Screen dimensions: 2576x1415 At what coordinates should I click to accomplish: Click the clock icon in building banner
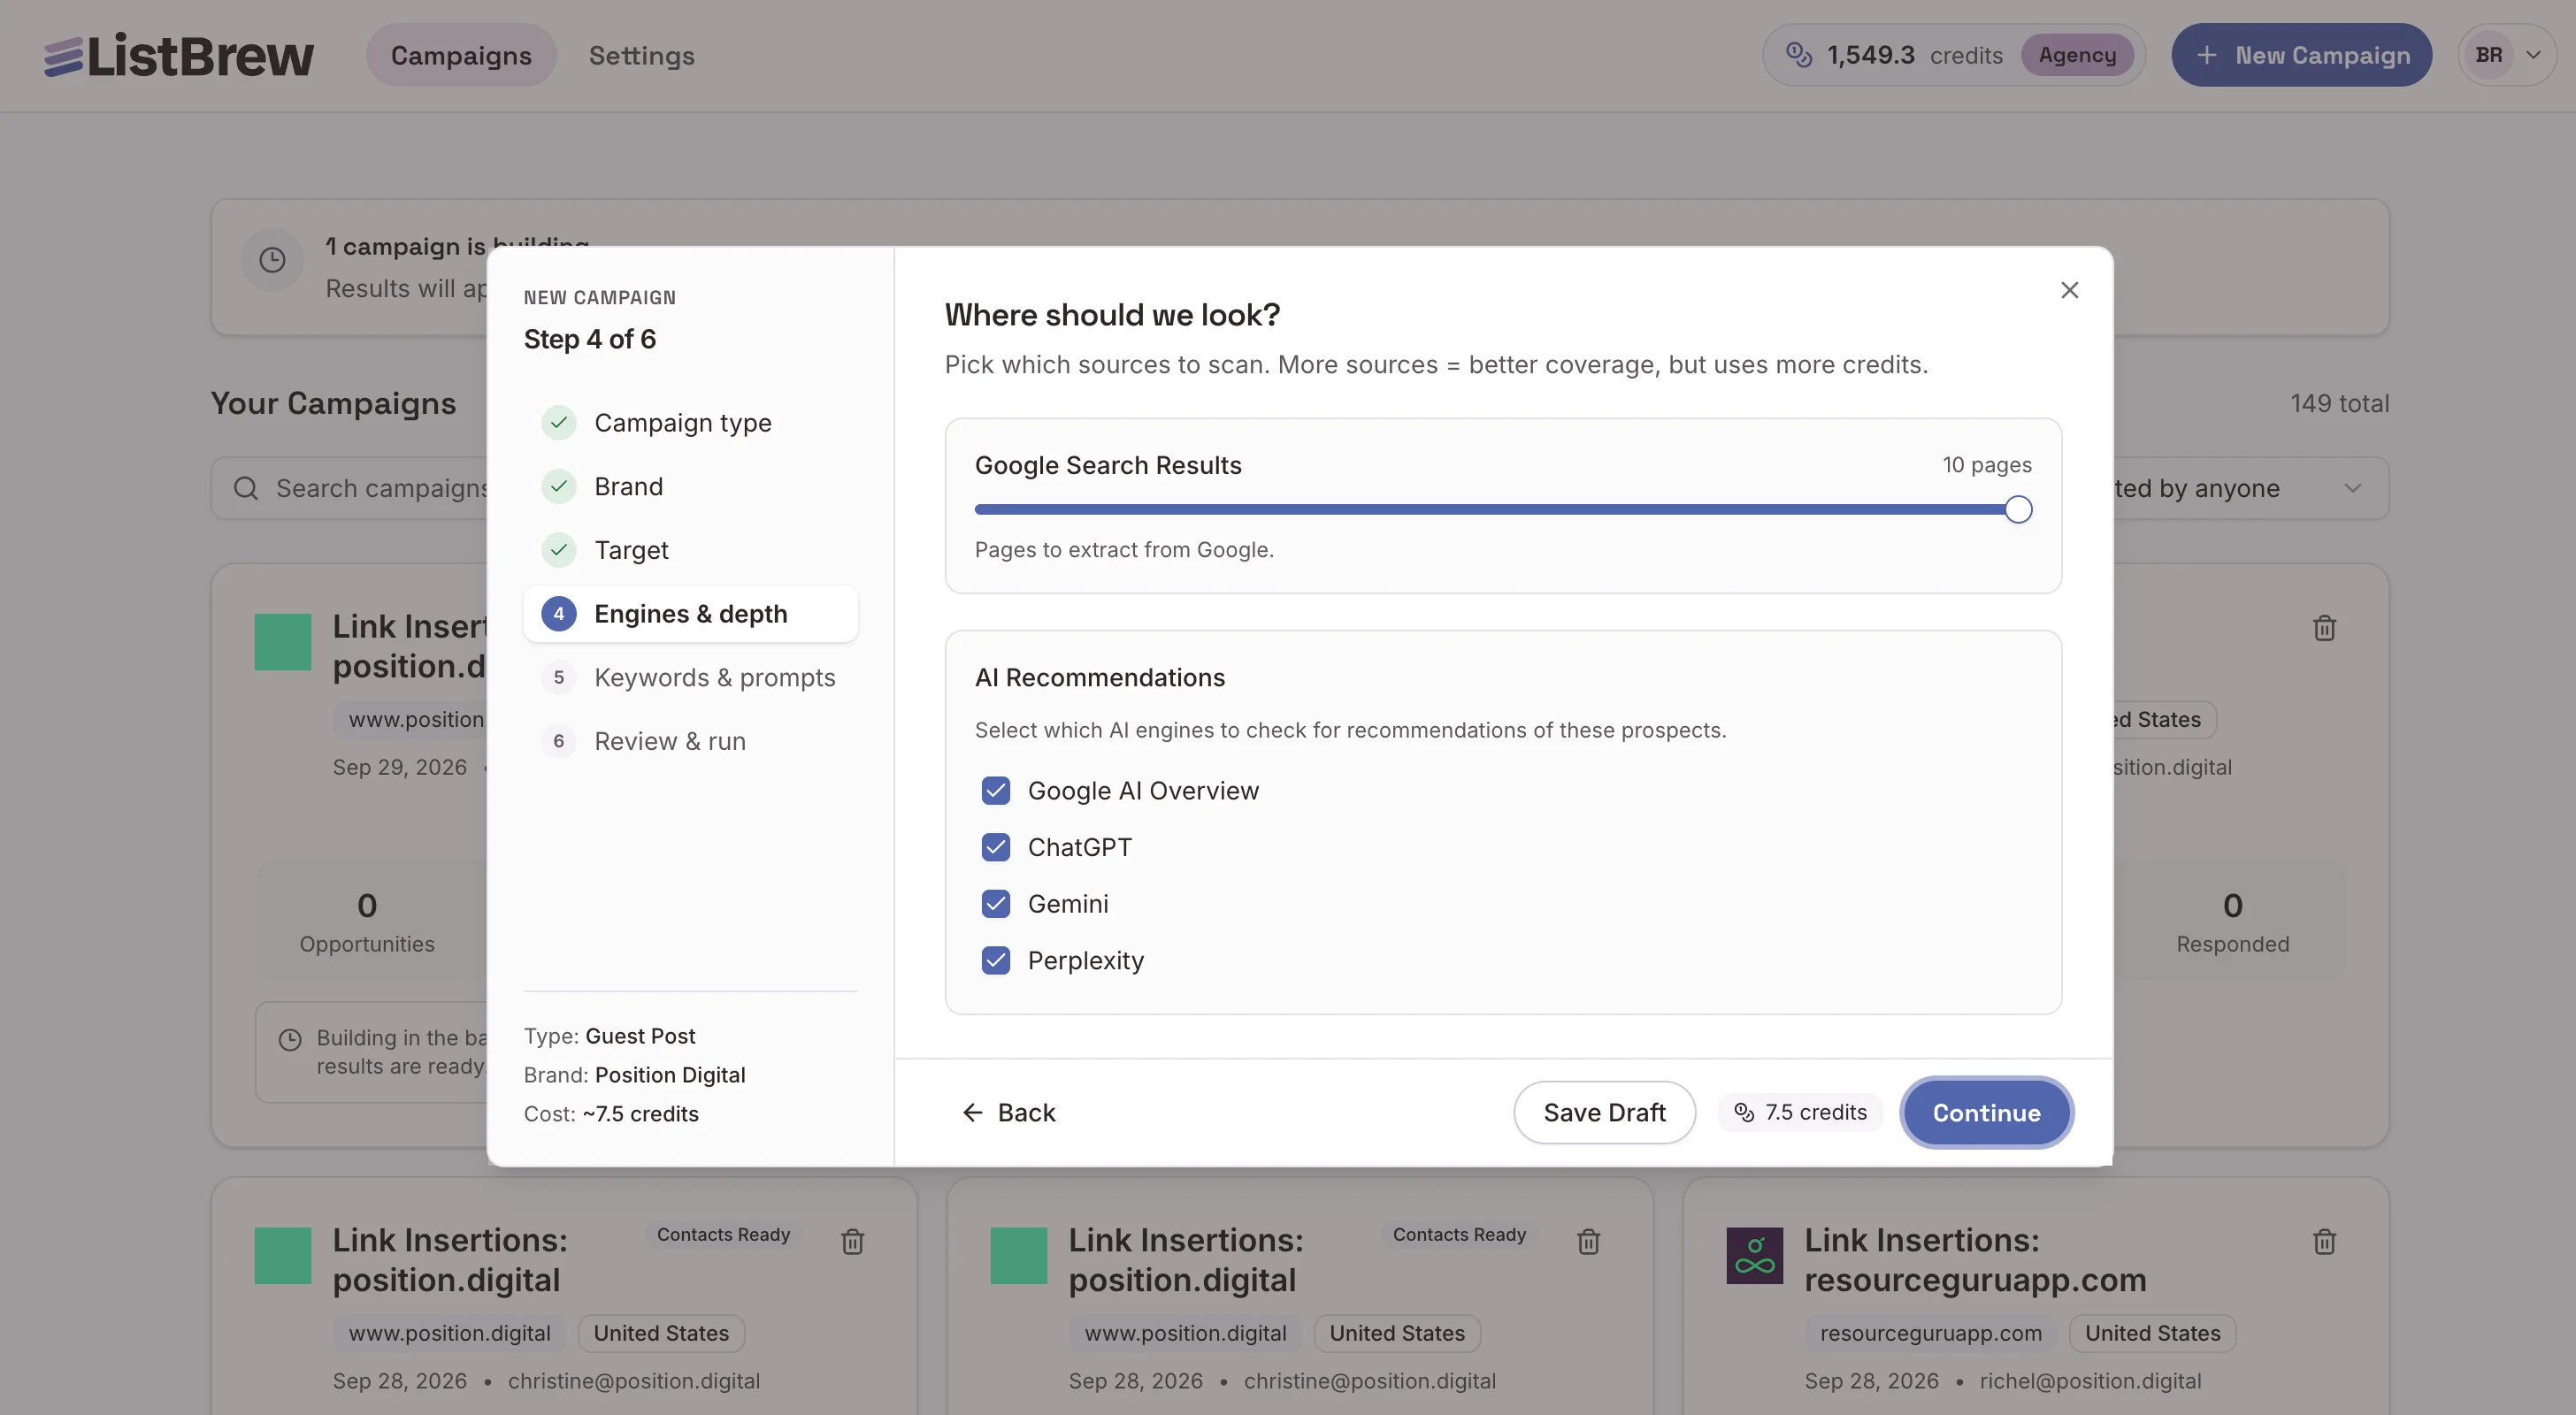click(x=272, y=260)
